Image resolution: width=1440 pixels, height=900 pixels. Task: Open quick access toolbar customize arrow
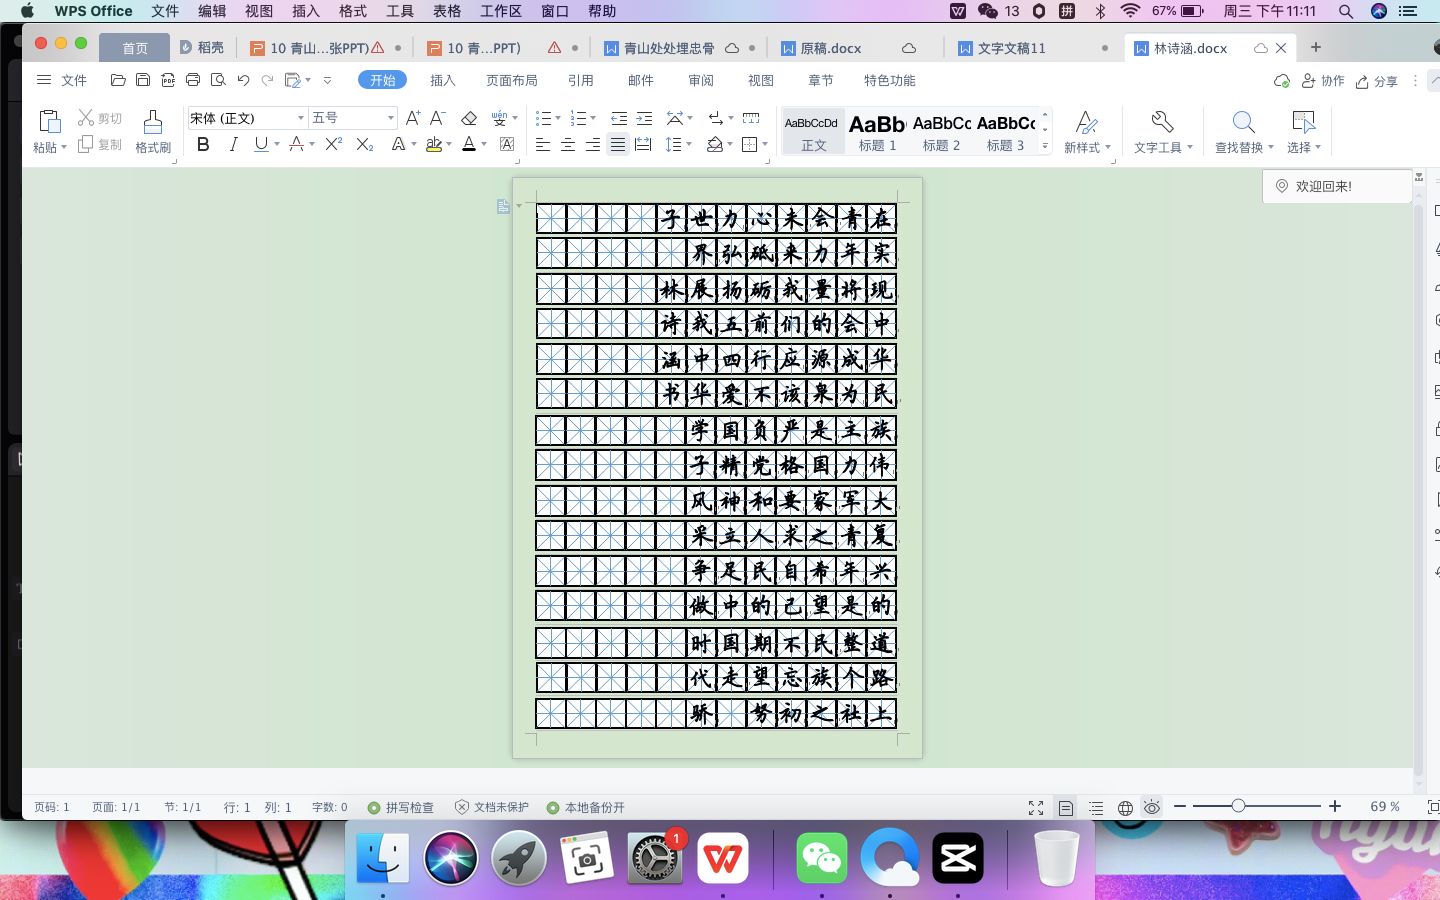click(327, 80)
